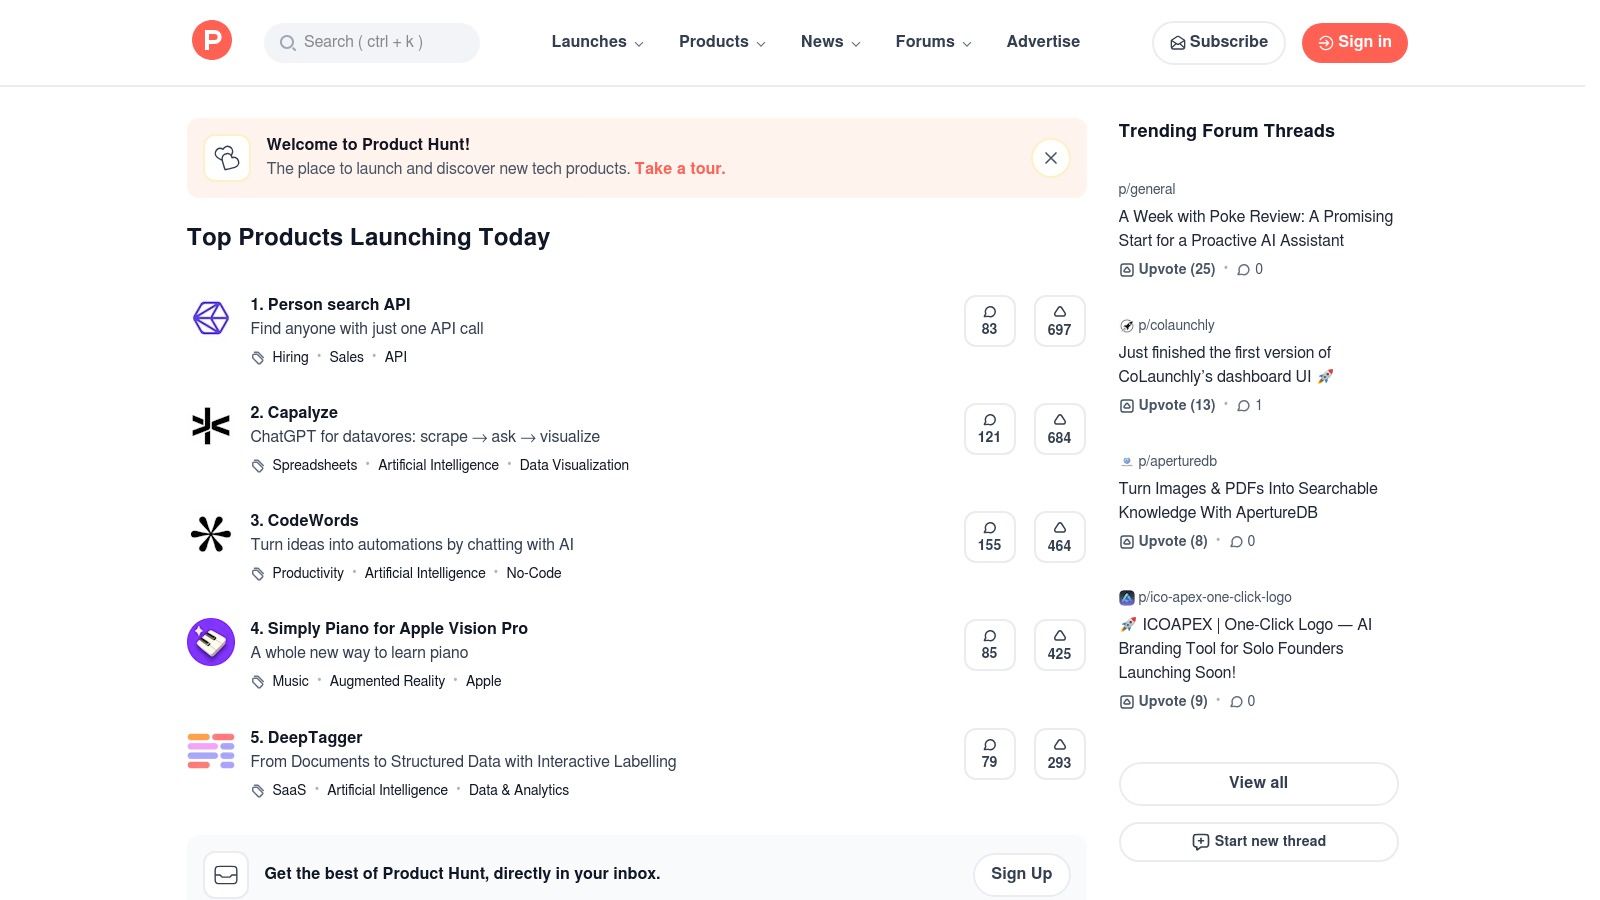Focus the Search input field
This screenshot has height=900, width=1600.
point(372,42)
